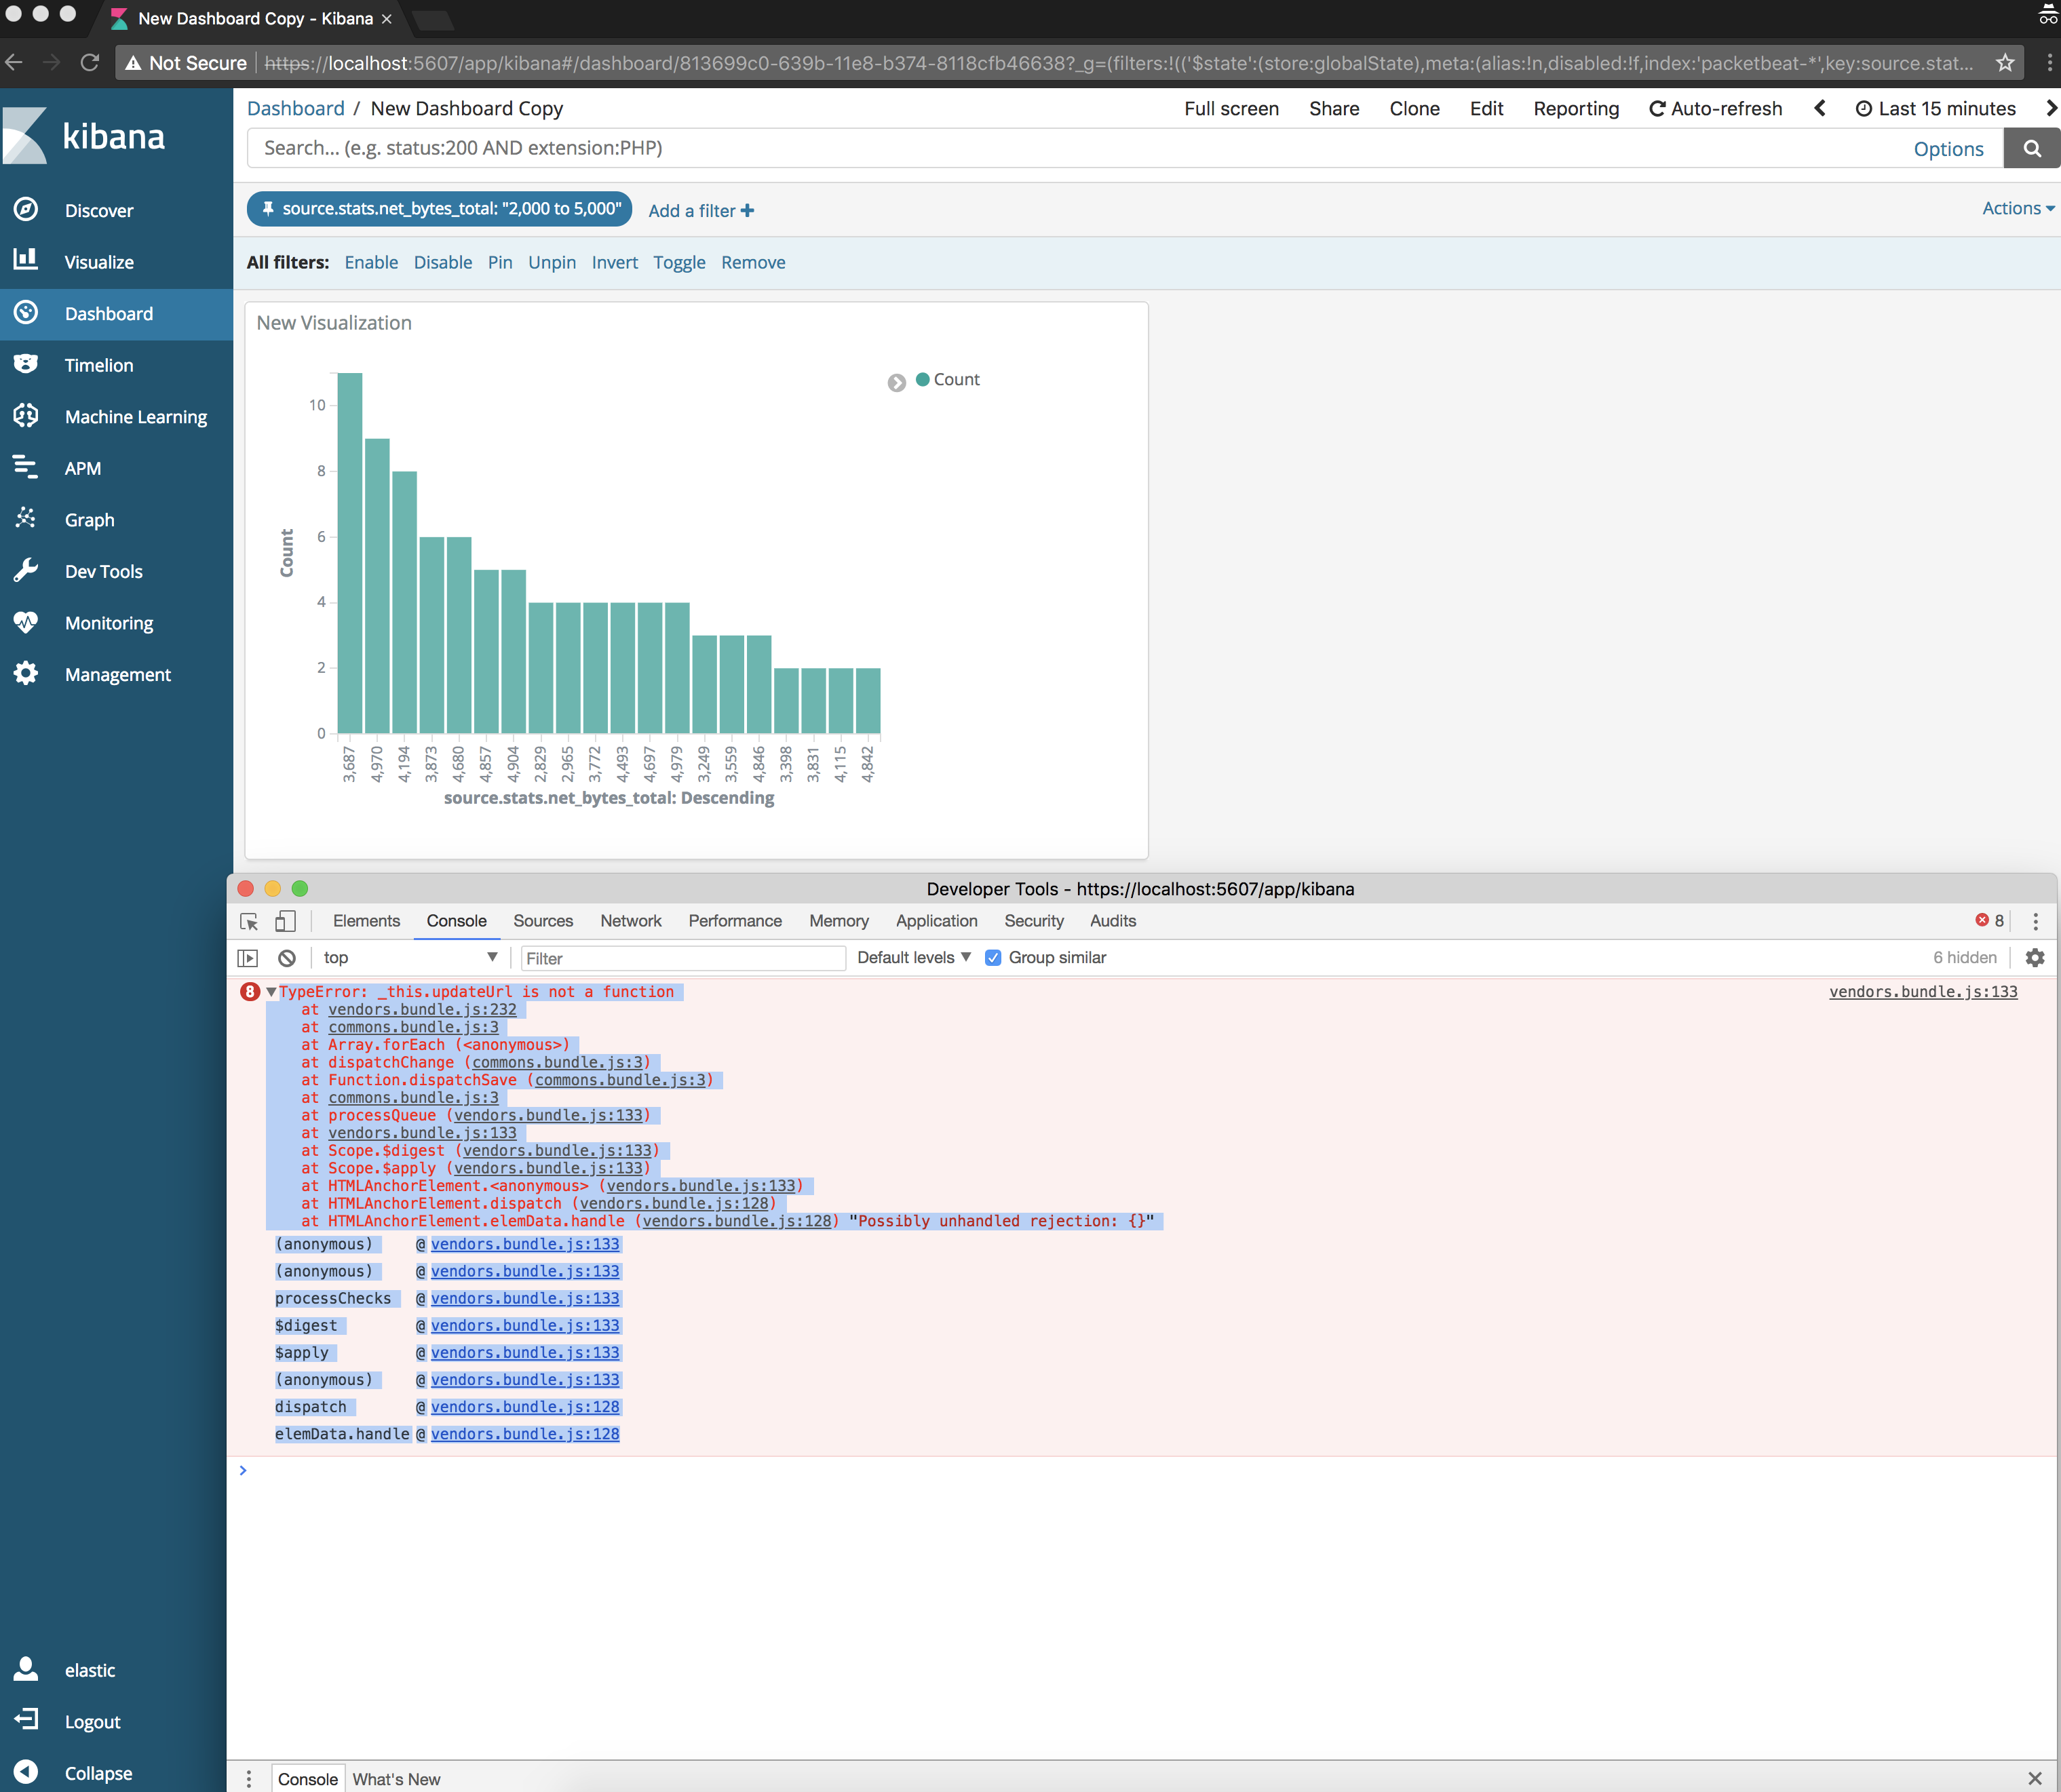2061x1792 pixels.
Task: Open Dev Tools wrench icon in sidebar
Action: coord(26,571)
